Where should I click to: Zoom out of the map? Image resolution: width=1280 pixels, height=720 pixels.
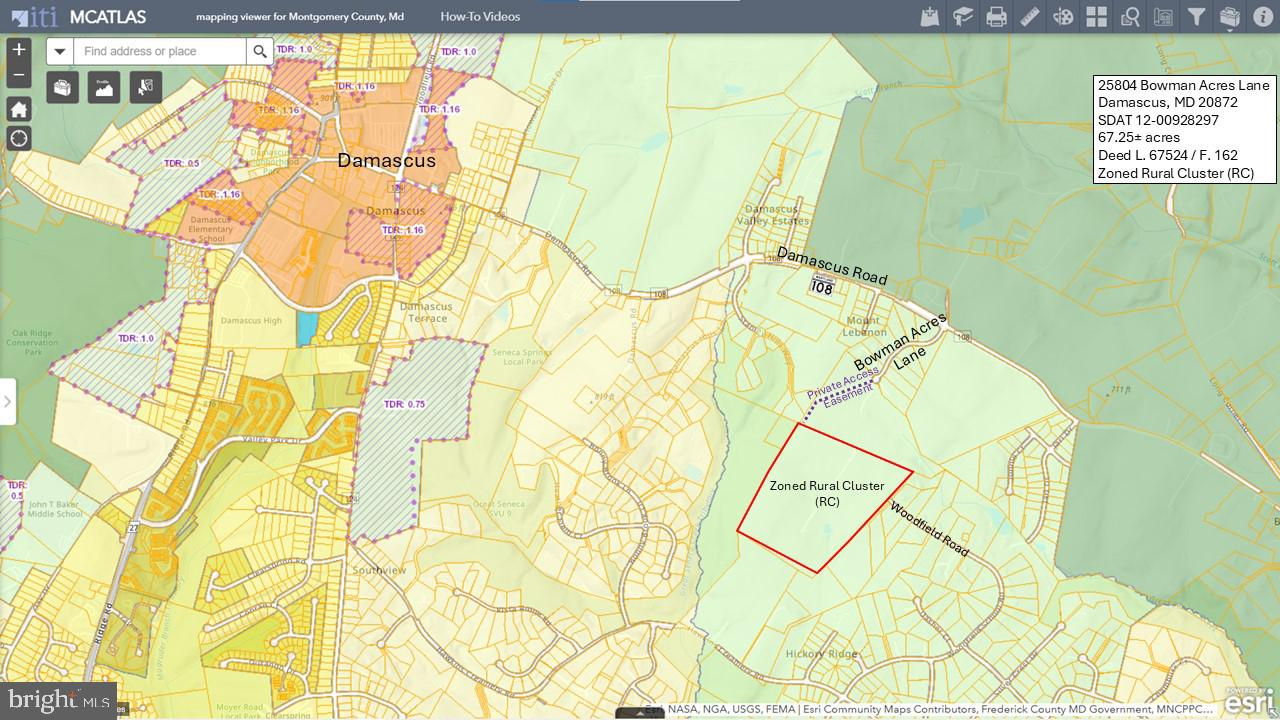click(19, 75)
